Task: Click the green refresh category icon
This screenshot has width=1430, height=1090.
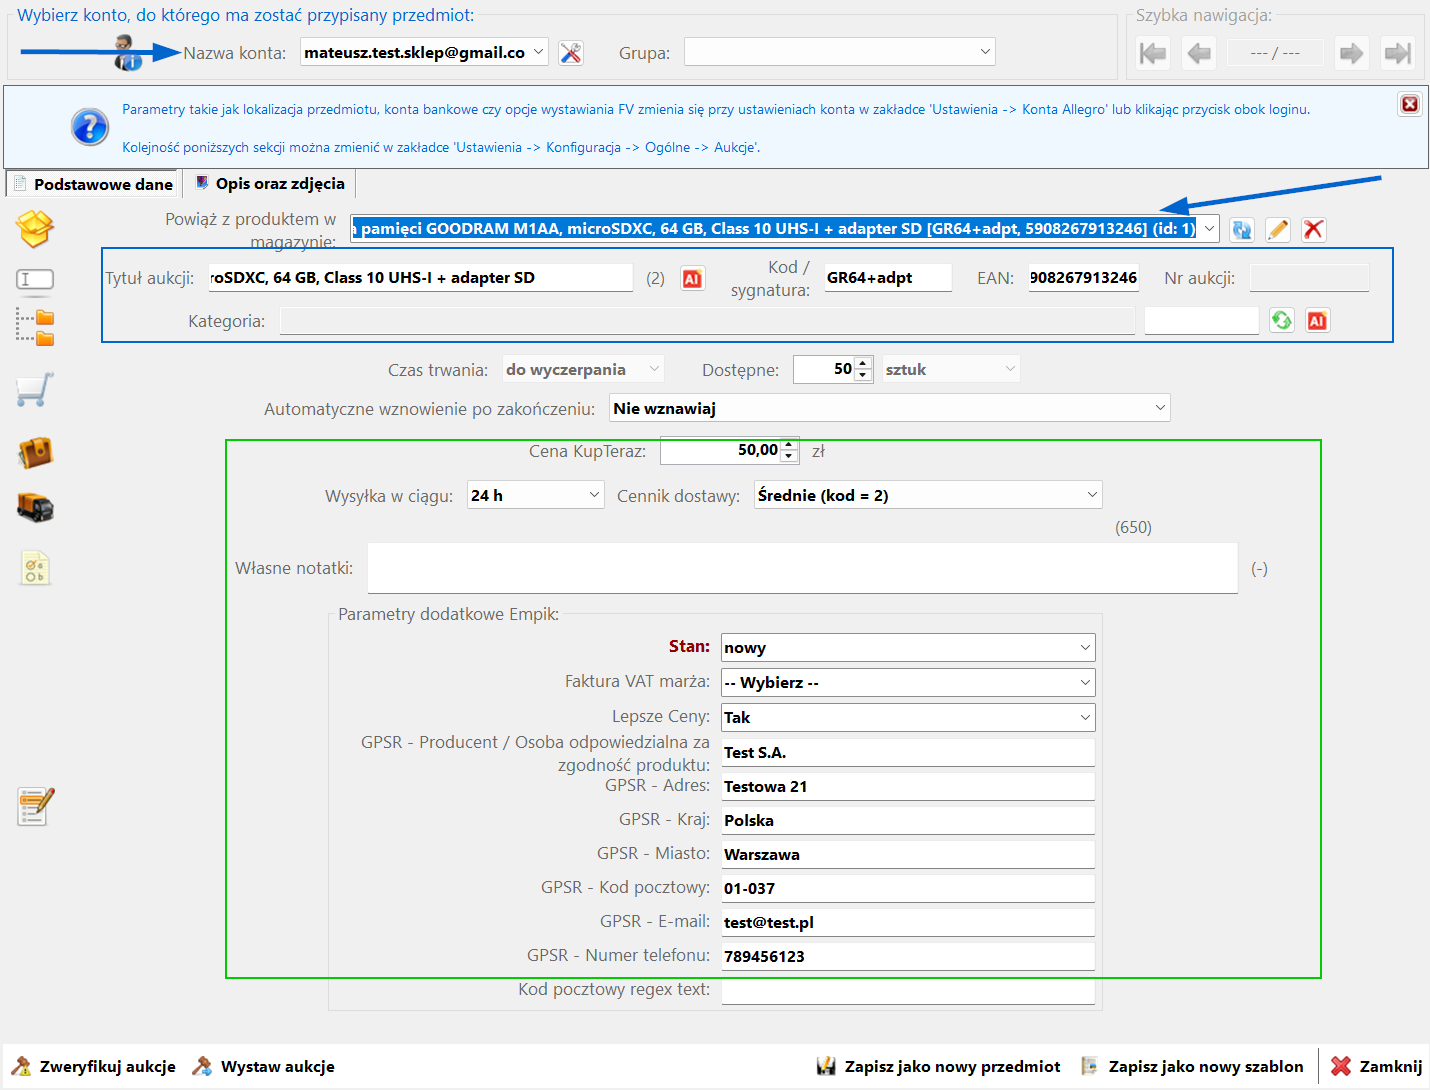Action: tap(1281, 321)
